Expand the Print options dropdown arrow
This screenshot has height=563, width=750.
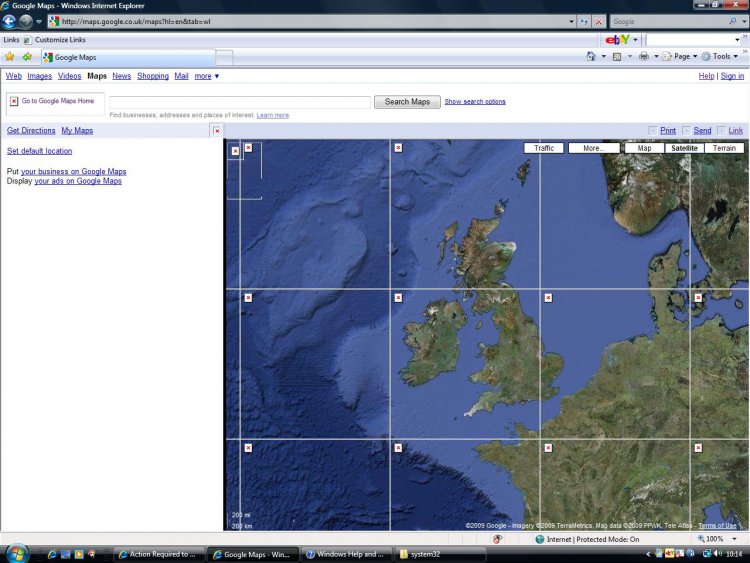pos(656,56)
